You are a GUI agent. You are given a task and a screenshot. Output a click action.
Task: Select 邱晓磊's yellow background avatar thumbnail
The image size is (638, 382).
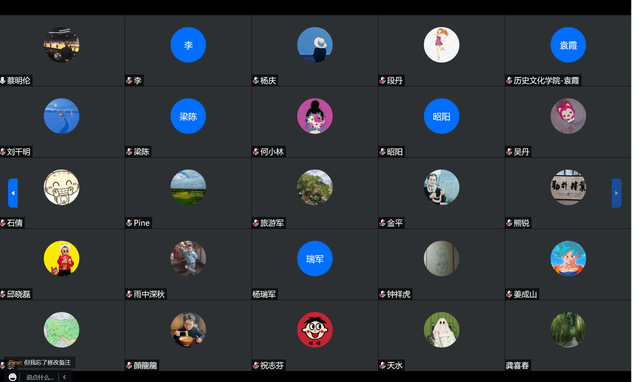coord(61,259)
